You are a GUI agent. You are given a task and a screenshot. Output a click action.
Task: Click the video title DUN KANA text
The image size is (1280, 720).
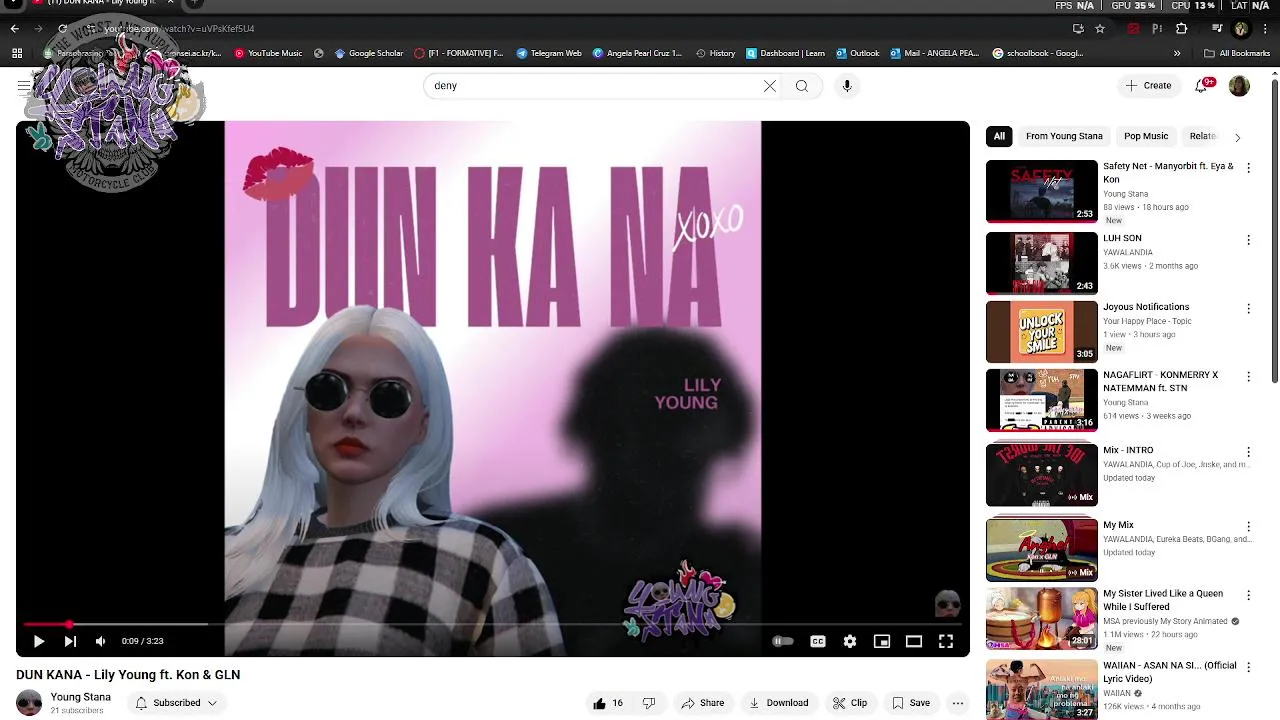point(128,675)
